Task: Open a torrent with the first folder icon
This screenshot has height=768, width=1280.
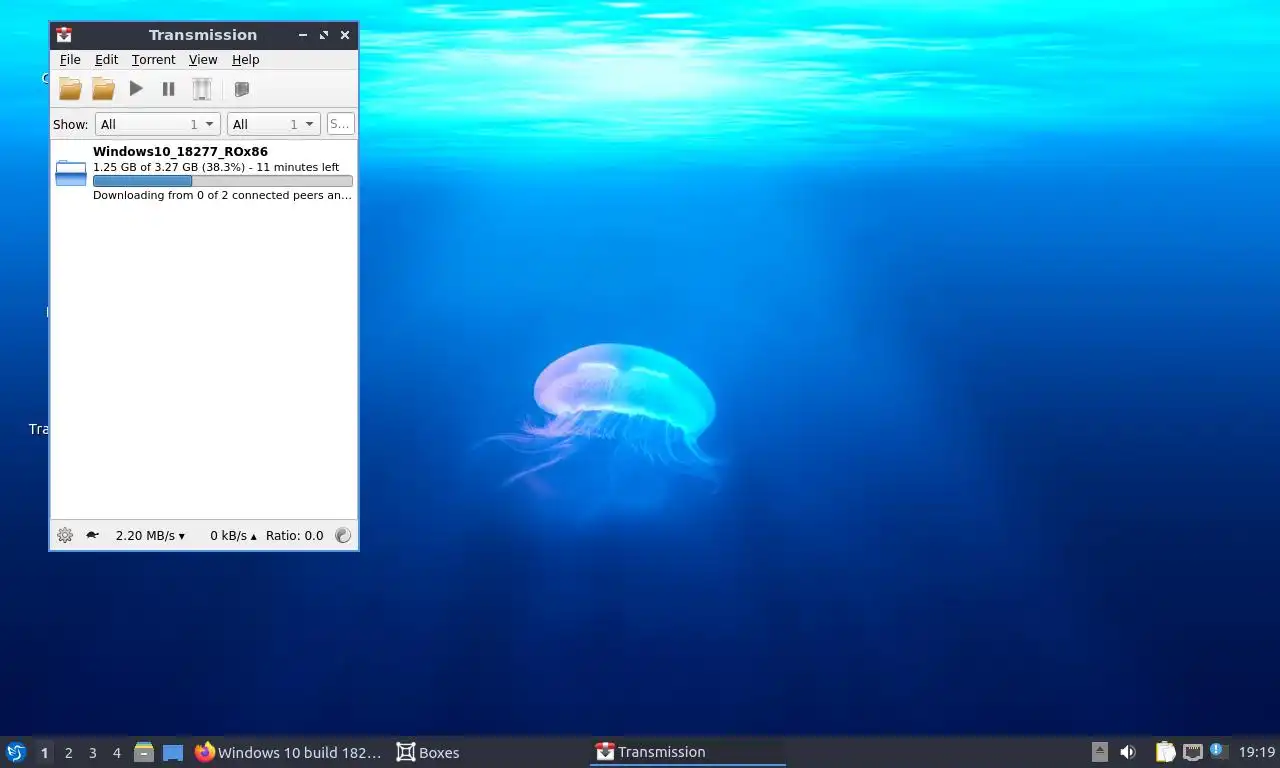Action: [70, 89]
